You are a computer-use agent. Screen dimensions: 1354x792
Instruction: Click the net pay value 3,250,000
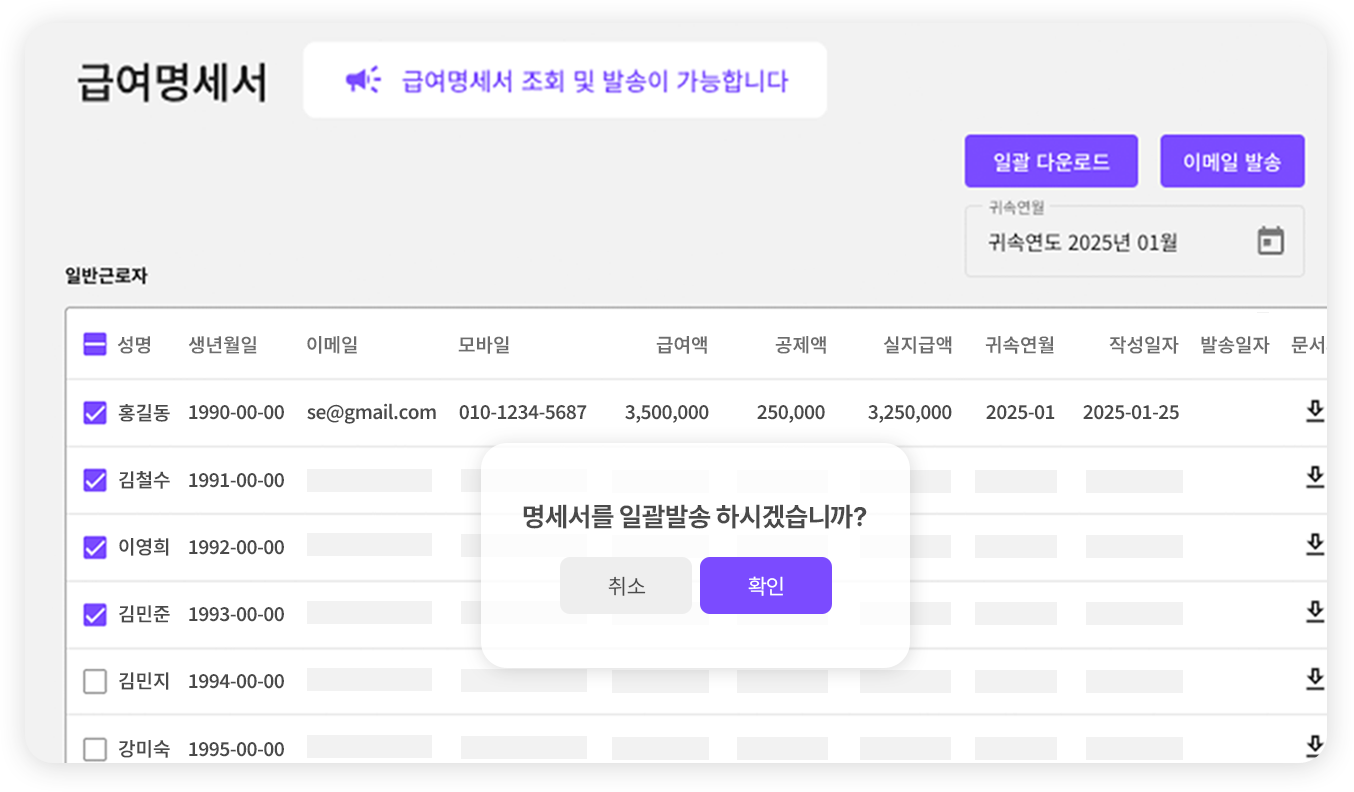(910, 412)
